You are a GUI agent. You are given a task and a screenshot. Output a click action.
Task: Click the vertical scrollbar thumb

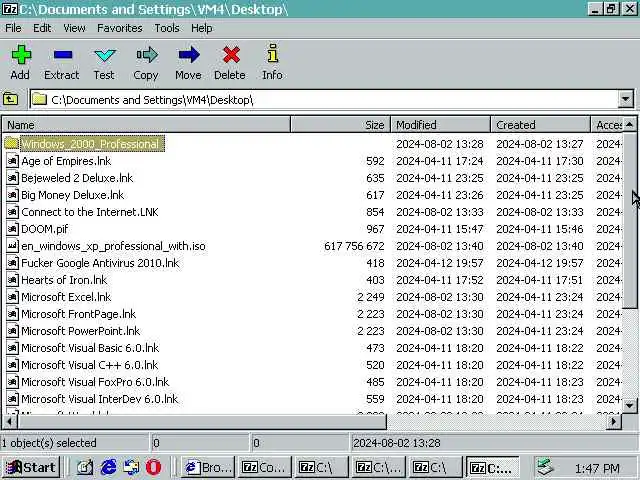pos(629,220)
